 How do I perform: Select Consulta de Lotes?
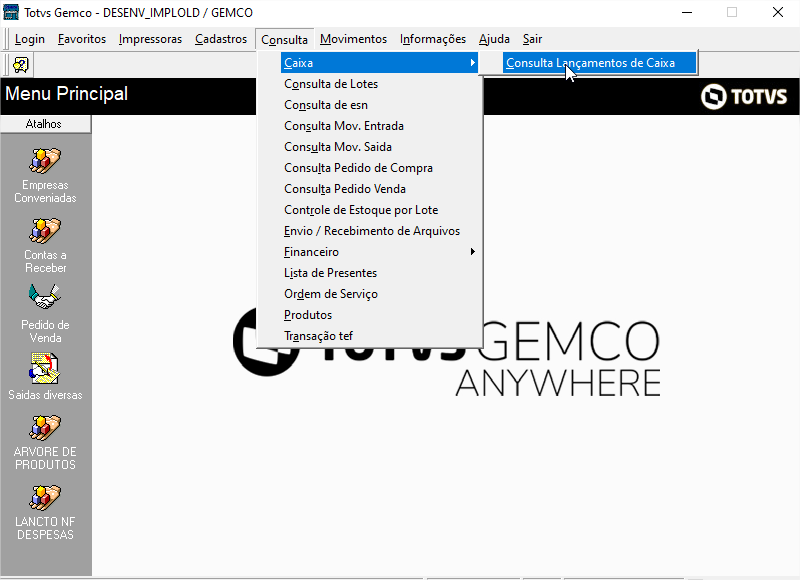pyautogui.click(x=380, y=84)
